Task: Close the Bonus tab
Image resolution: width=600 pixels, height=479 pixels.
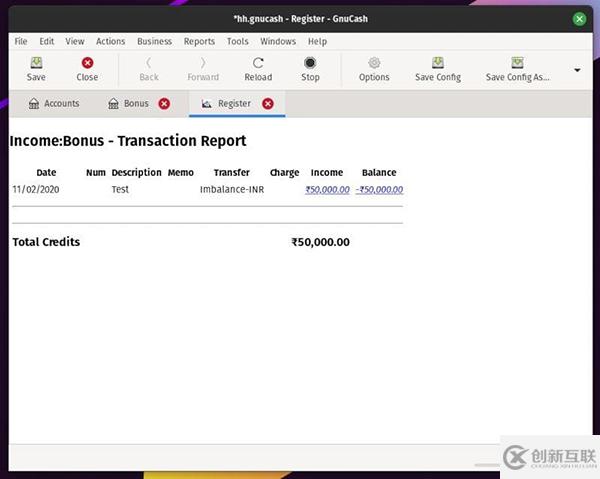Action: (x=164, y=104)
